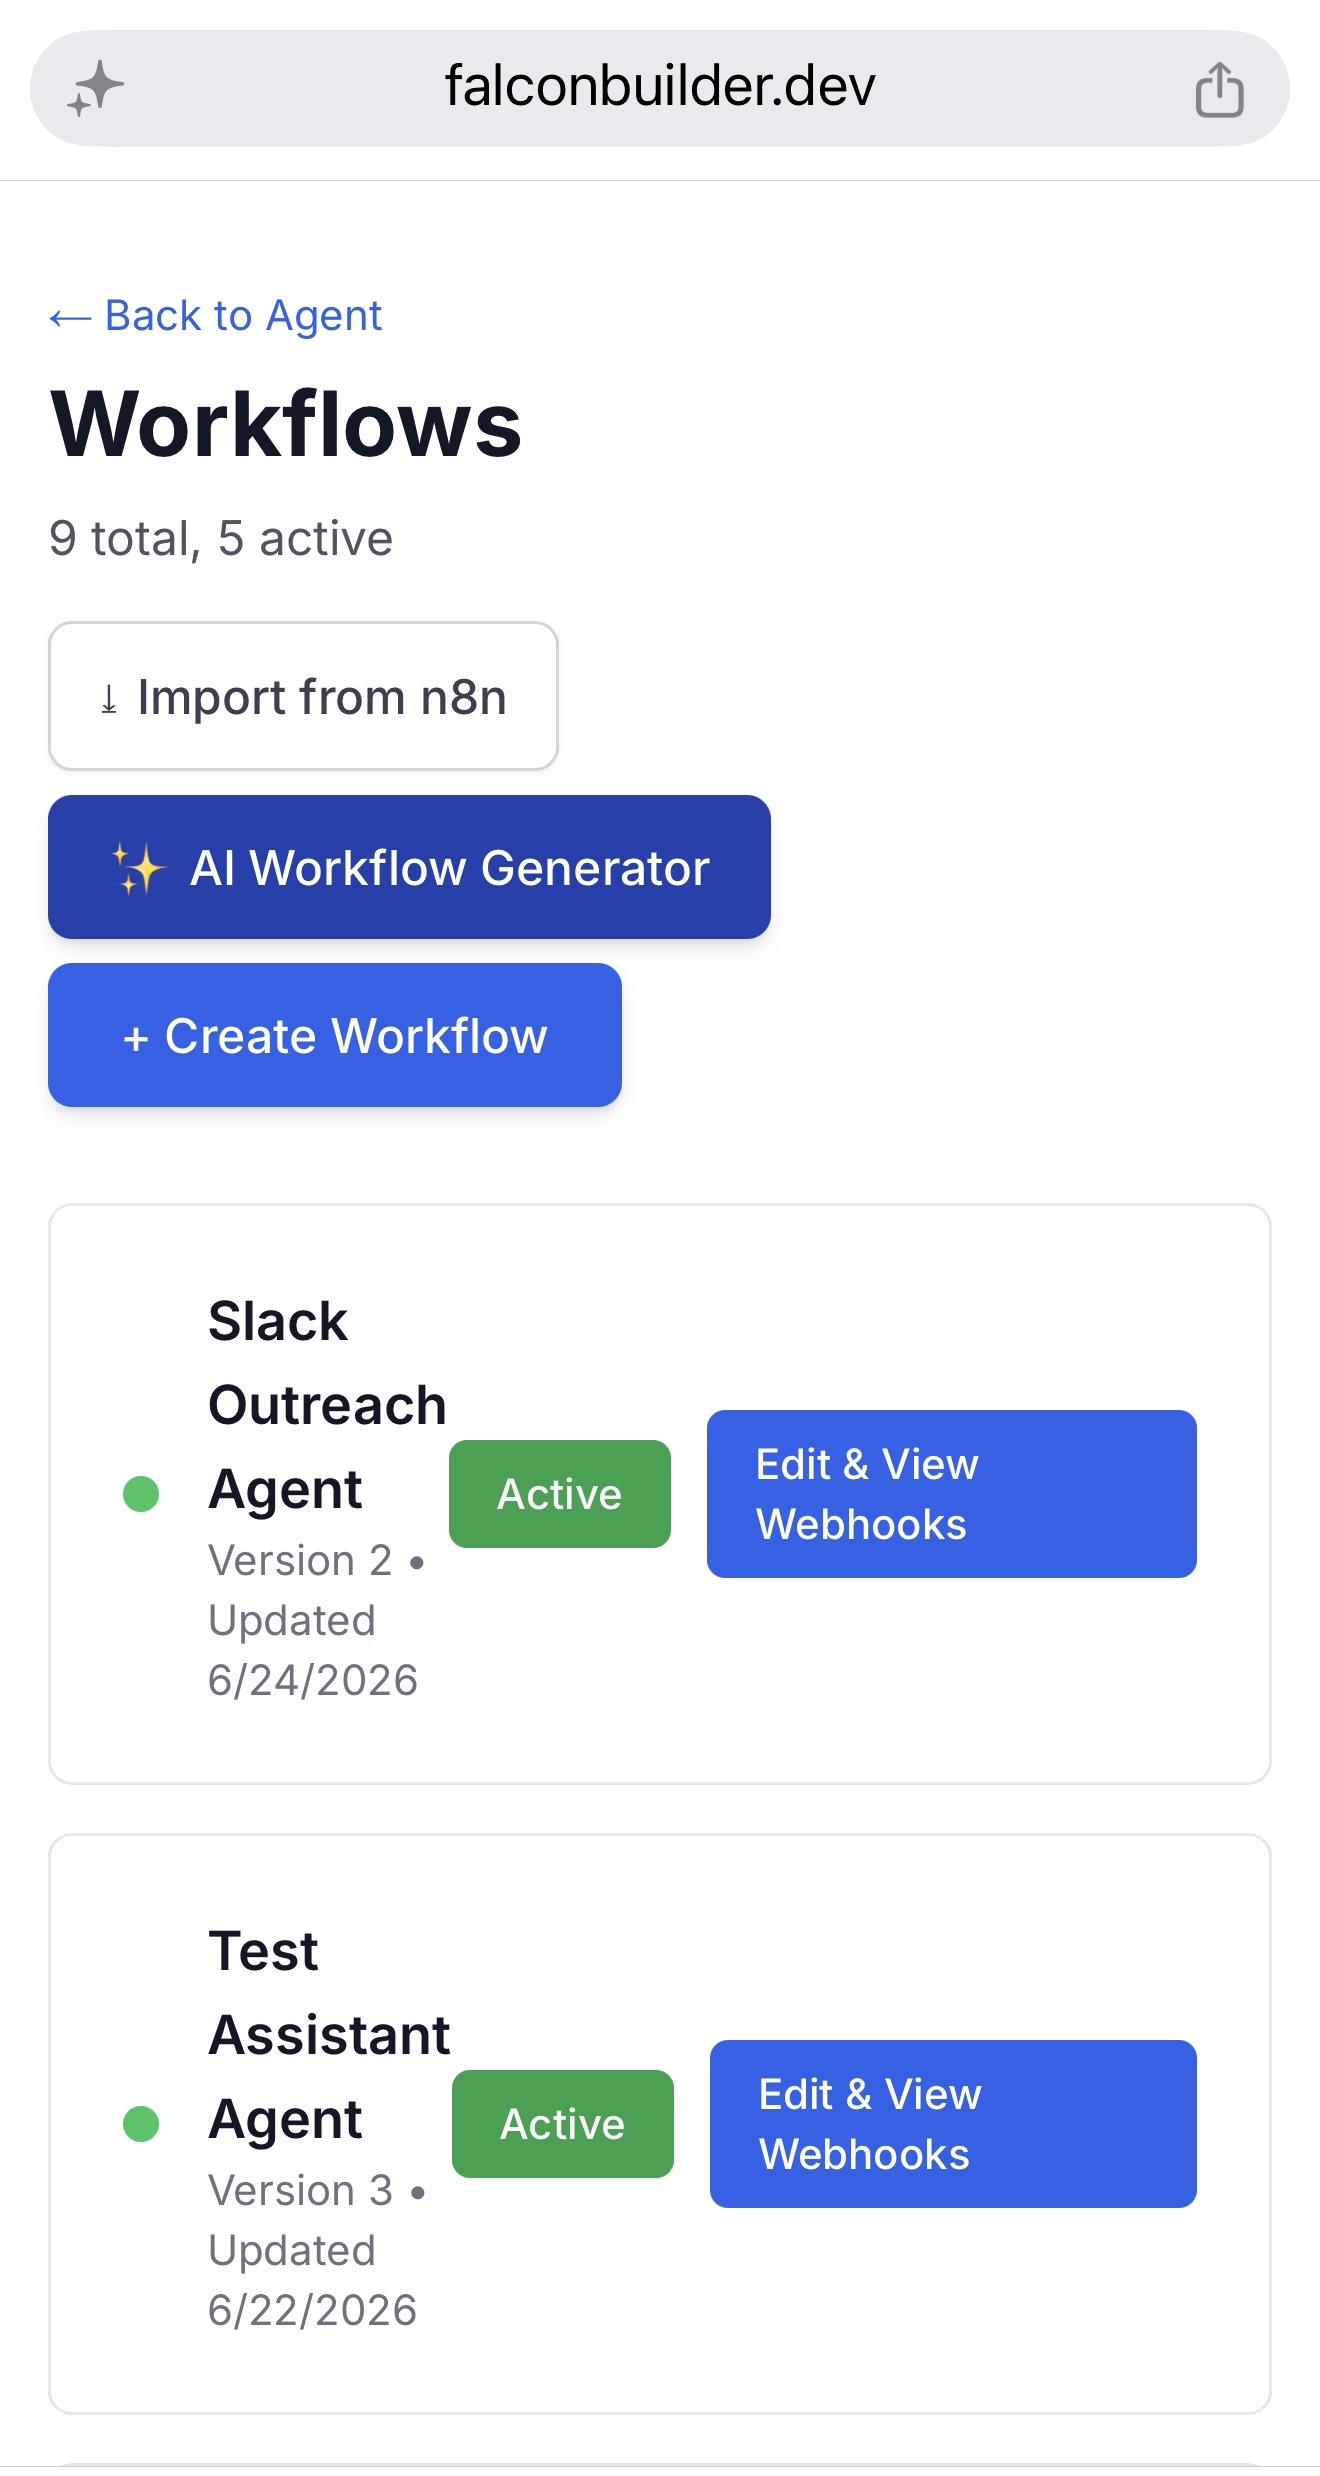Go back via Back to Agent link
This screenshot has height=2476, width=1320.
[216, 316]
